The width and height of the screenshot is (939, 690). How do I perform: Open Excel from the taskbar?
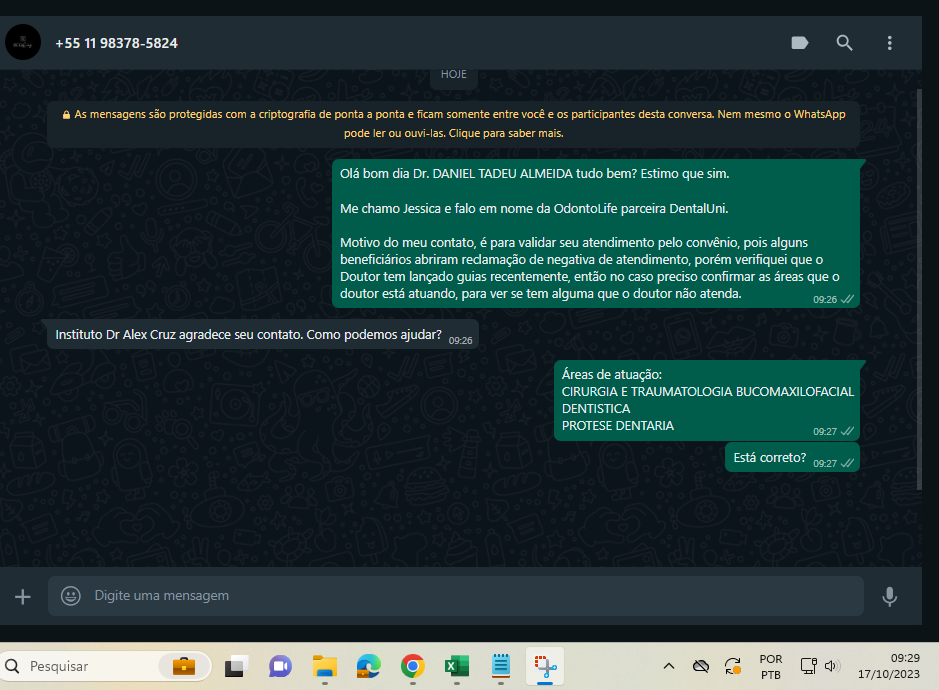(457, 666)
